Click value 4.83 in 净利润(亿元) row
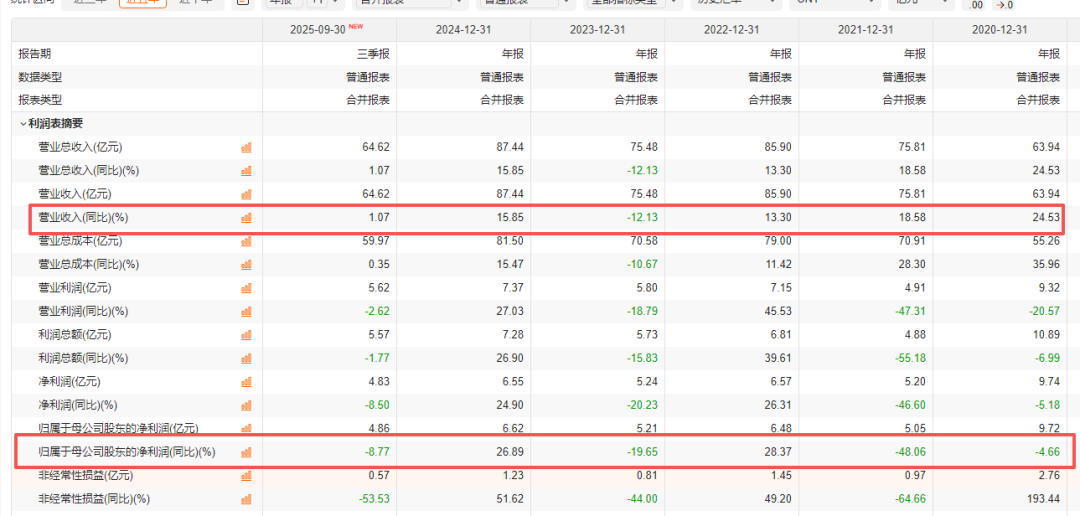1080x516 pixels. 380,382
